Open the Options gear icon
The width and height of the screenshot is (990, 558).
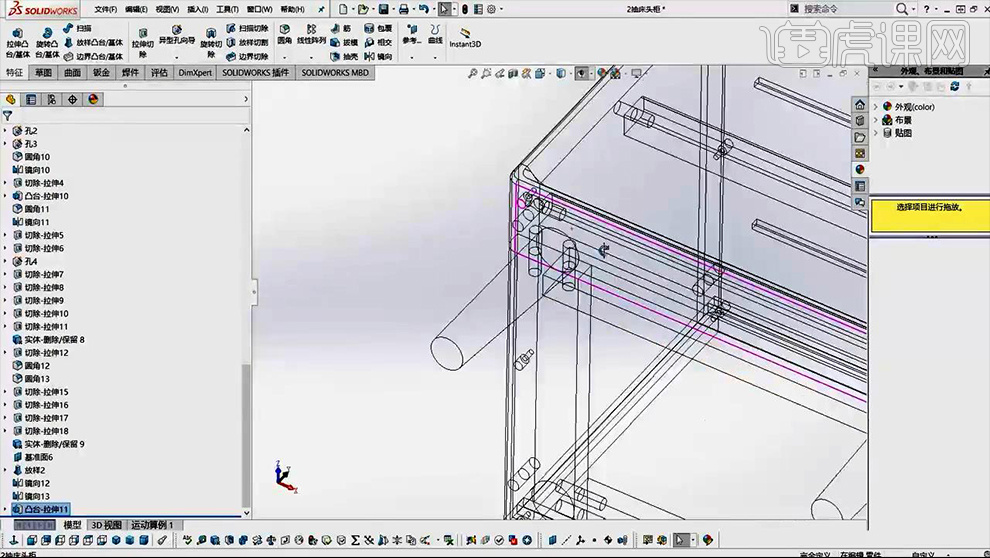(492, 9)
